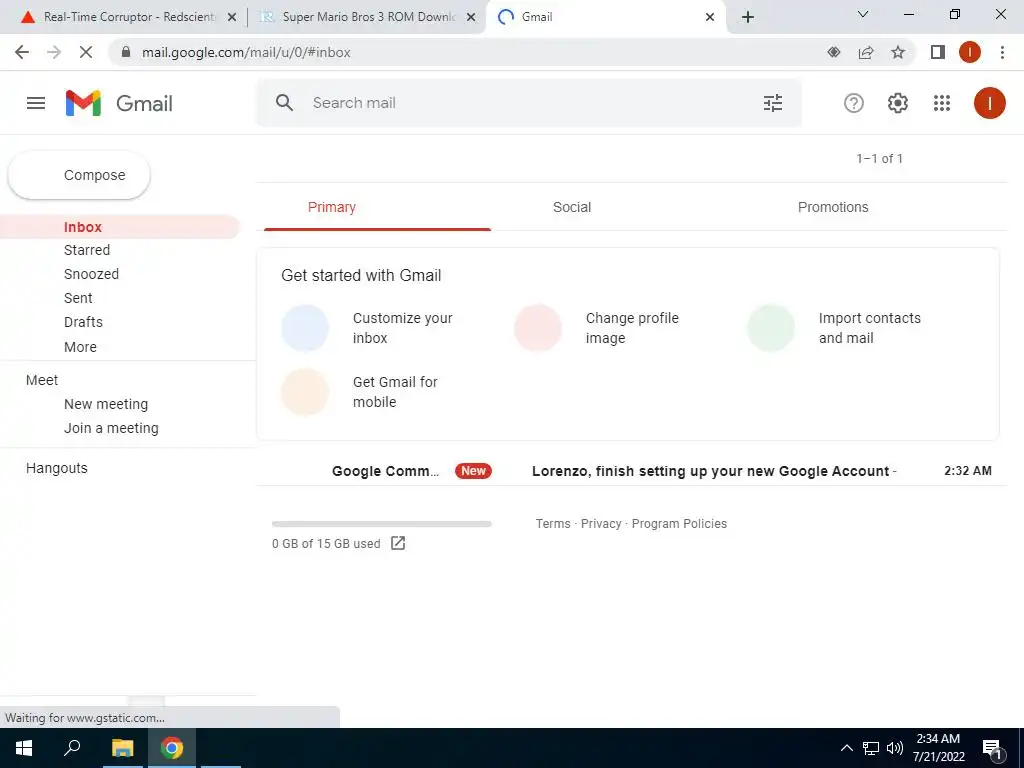This screenshot has height=768, width=1024.
Task: Open Google apps grid
Action: tap(942, 103)
